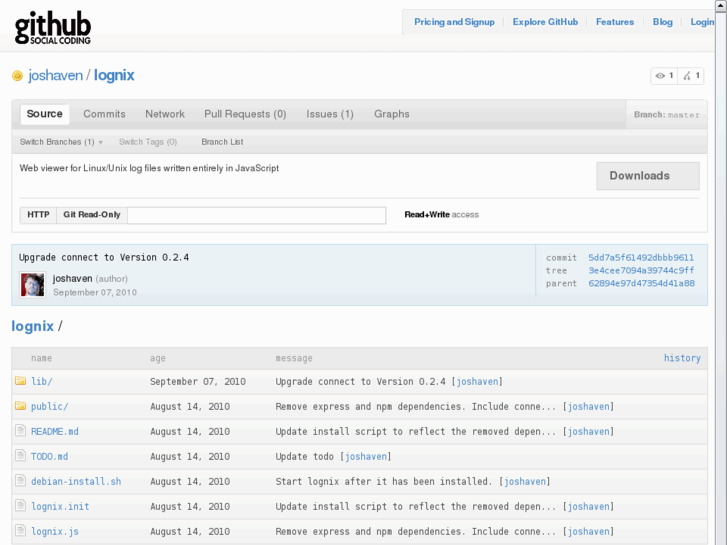The height and width of the screenshot is (545, 727).
Task: Click joshaven link in debian-install.sh row
Action: tap(525, 481)
